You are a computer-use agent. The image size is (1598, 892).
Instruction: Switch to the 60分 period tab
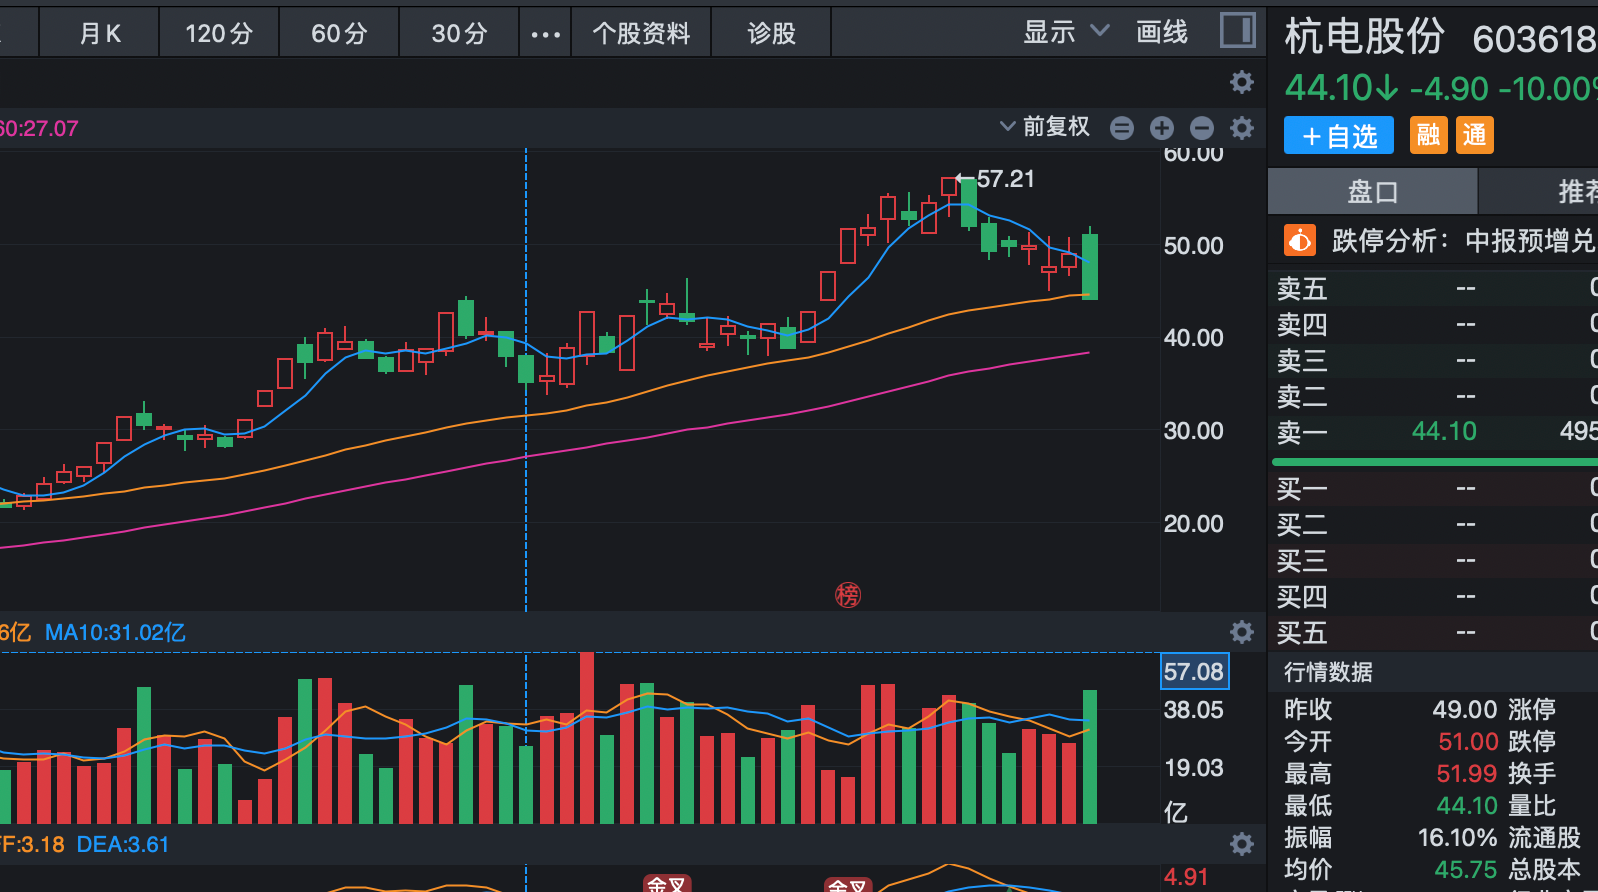click(339, 33)
